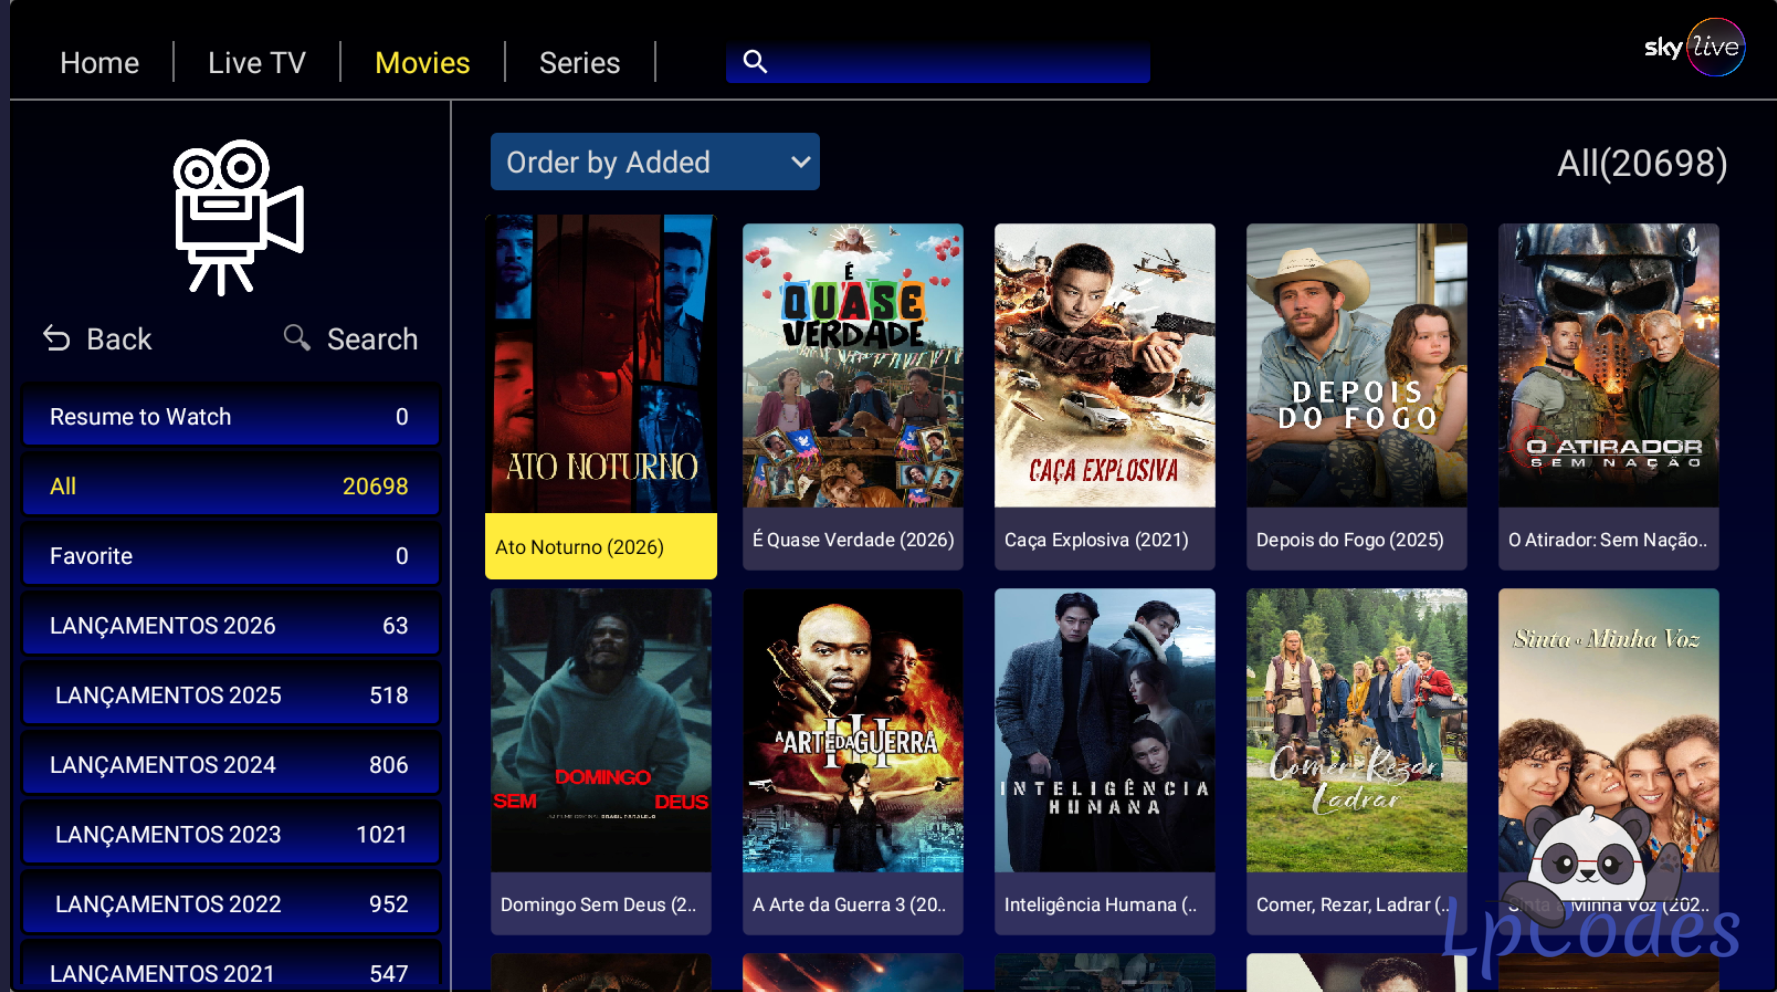Click the magnifier icon in top search bar
1777x992 pixels.
click(755, 62)
